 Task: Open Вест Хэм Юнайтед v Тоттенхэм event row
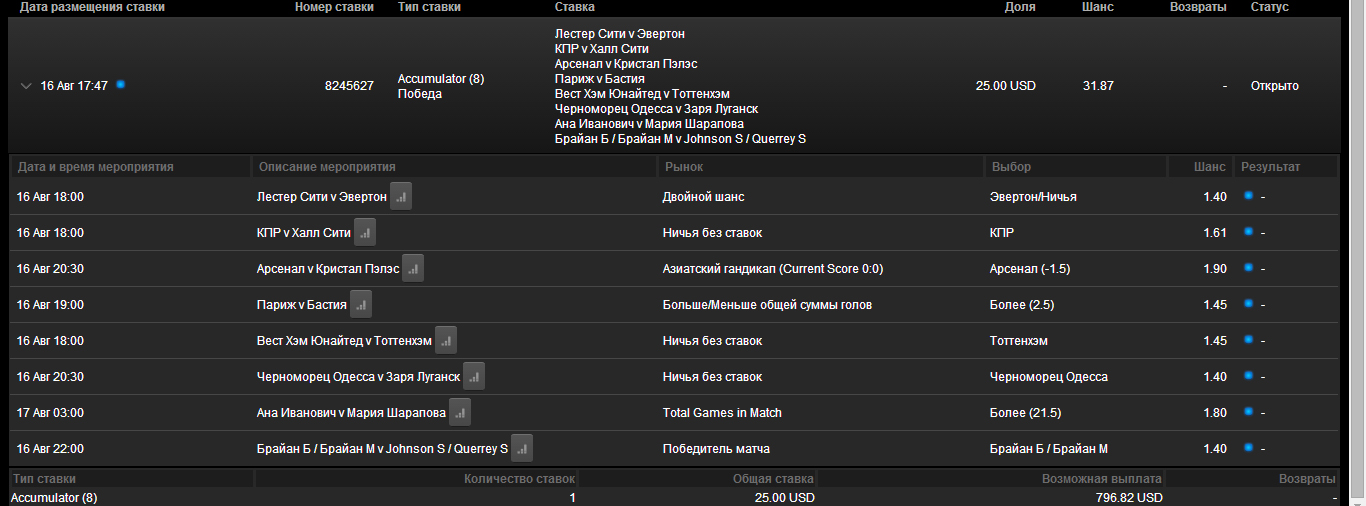tap(345, 341)
